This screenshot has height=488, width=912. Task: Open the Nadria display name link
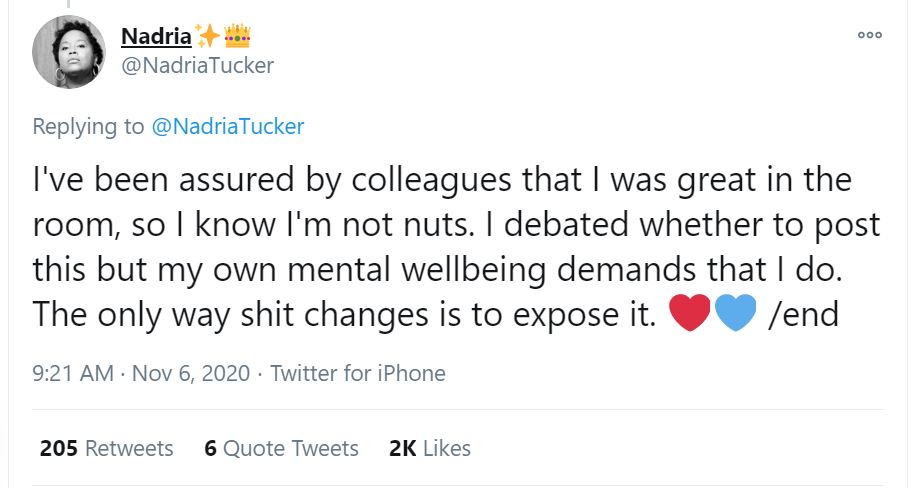click(155, 37)
